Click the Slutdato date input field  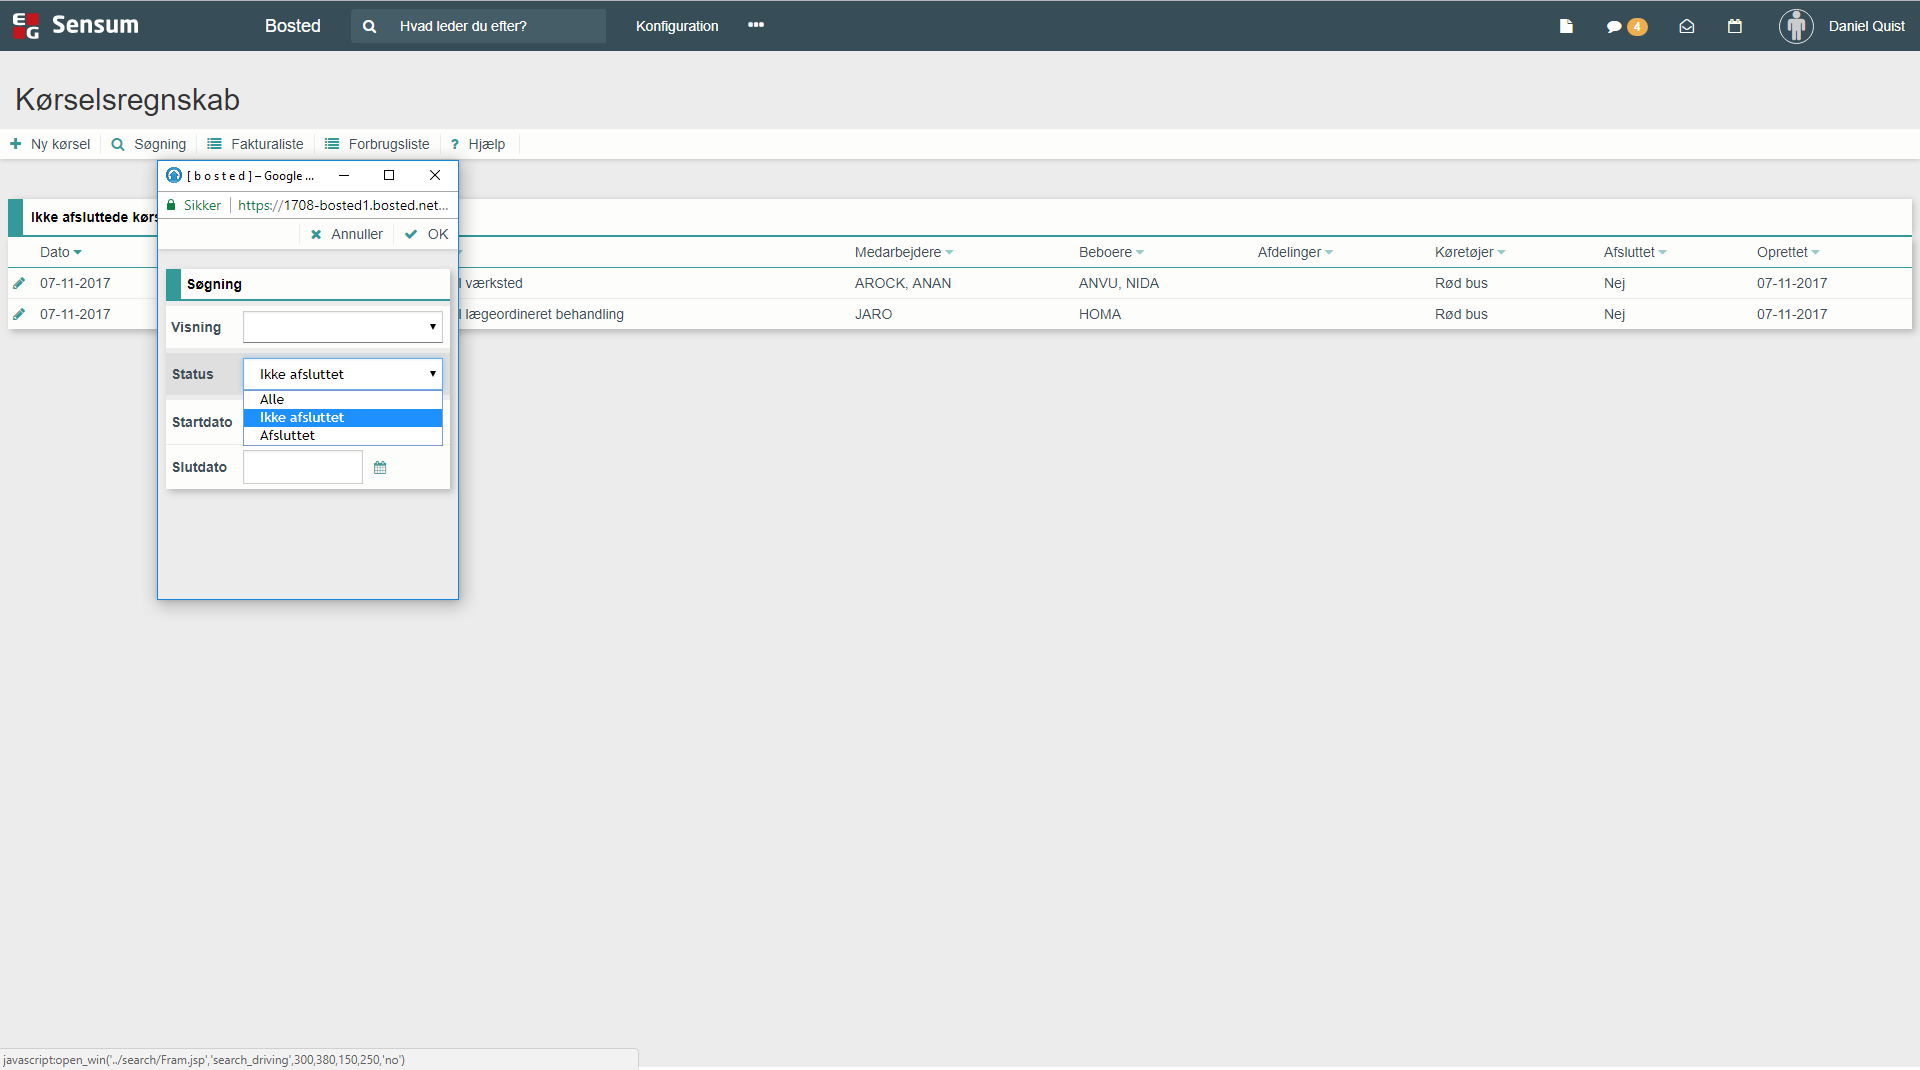pos(302,467)
